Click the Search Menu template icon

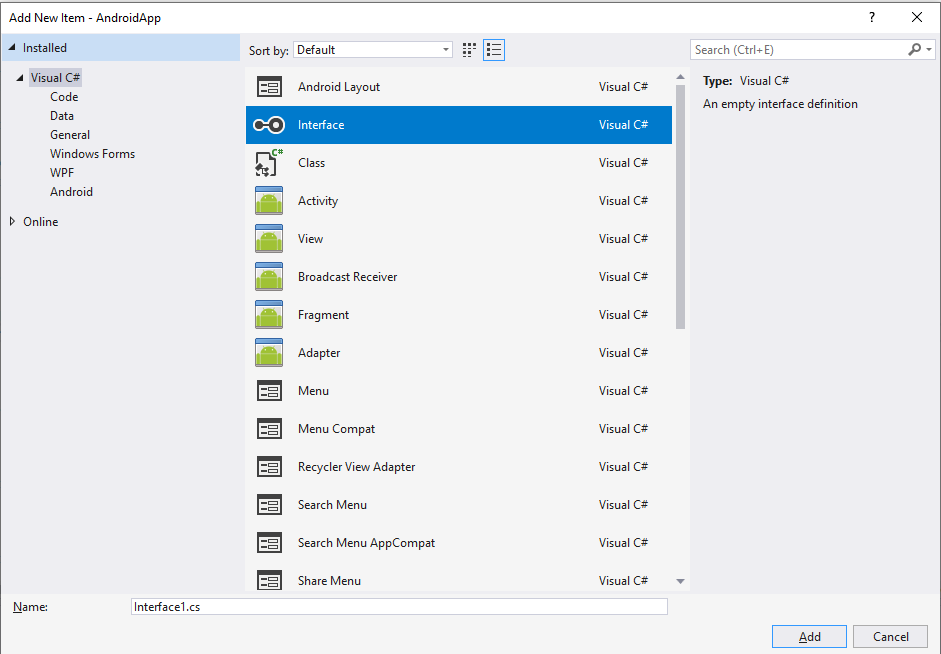[x=269, y=505]
